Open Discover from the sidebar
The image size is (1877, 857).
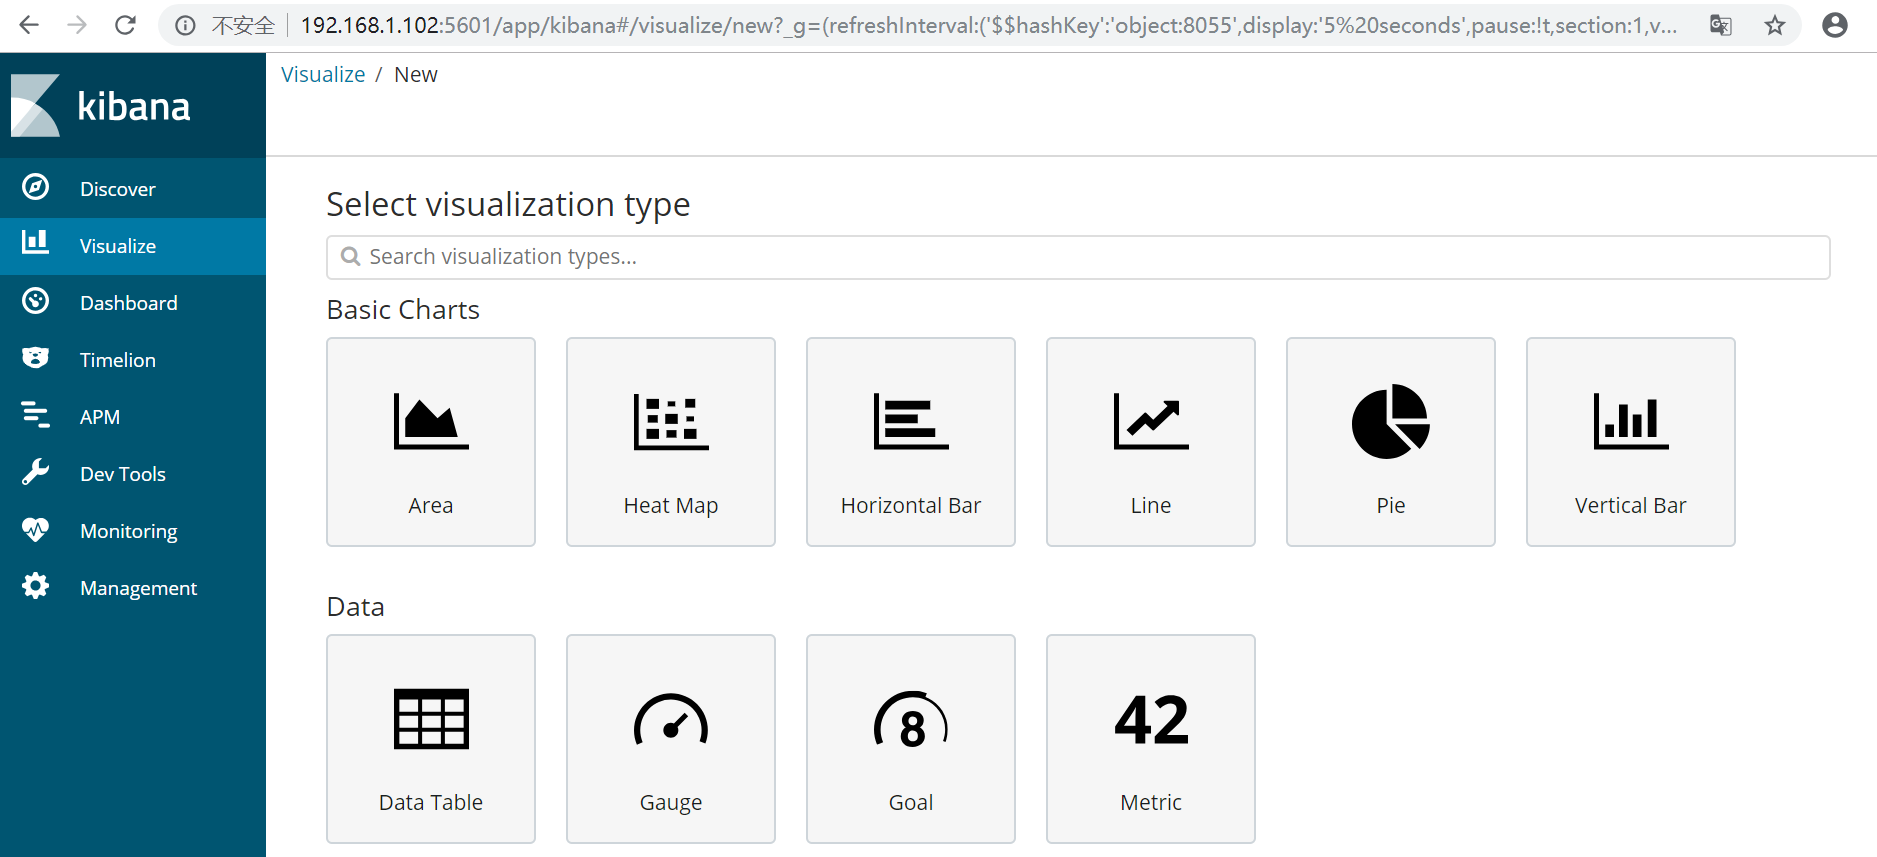pyautogui.click(x=133, y=189)
